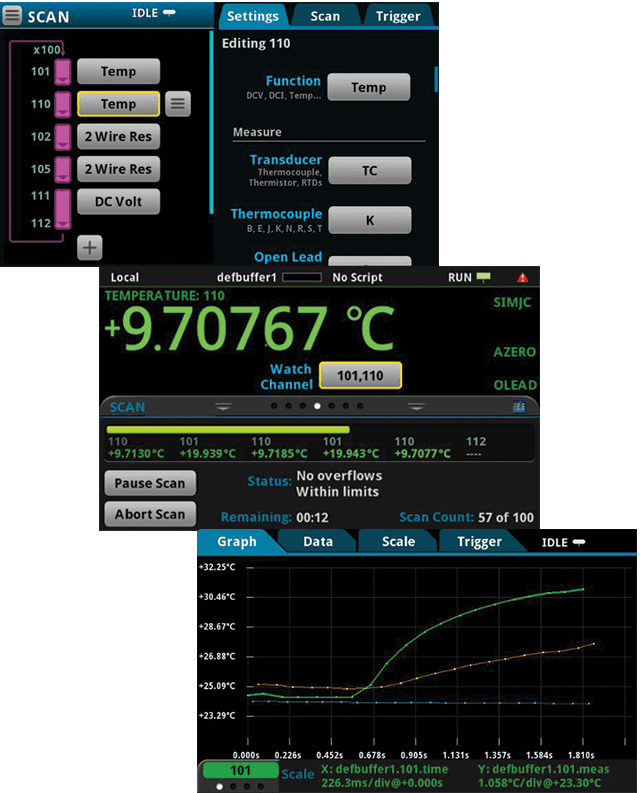Click the IDLE indicator in graph header
This screenshot has width=640, height=793.
tap(564, 542)
